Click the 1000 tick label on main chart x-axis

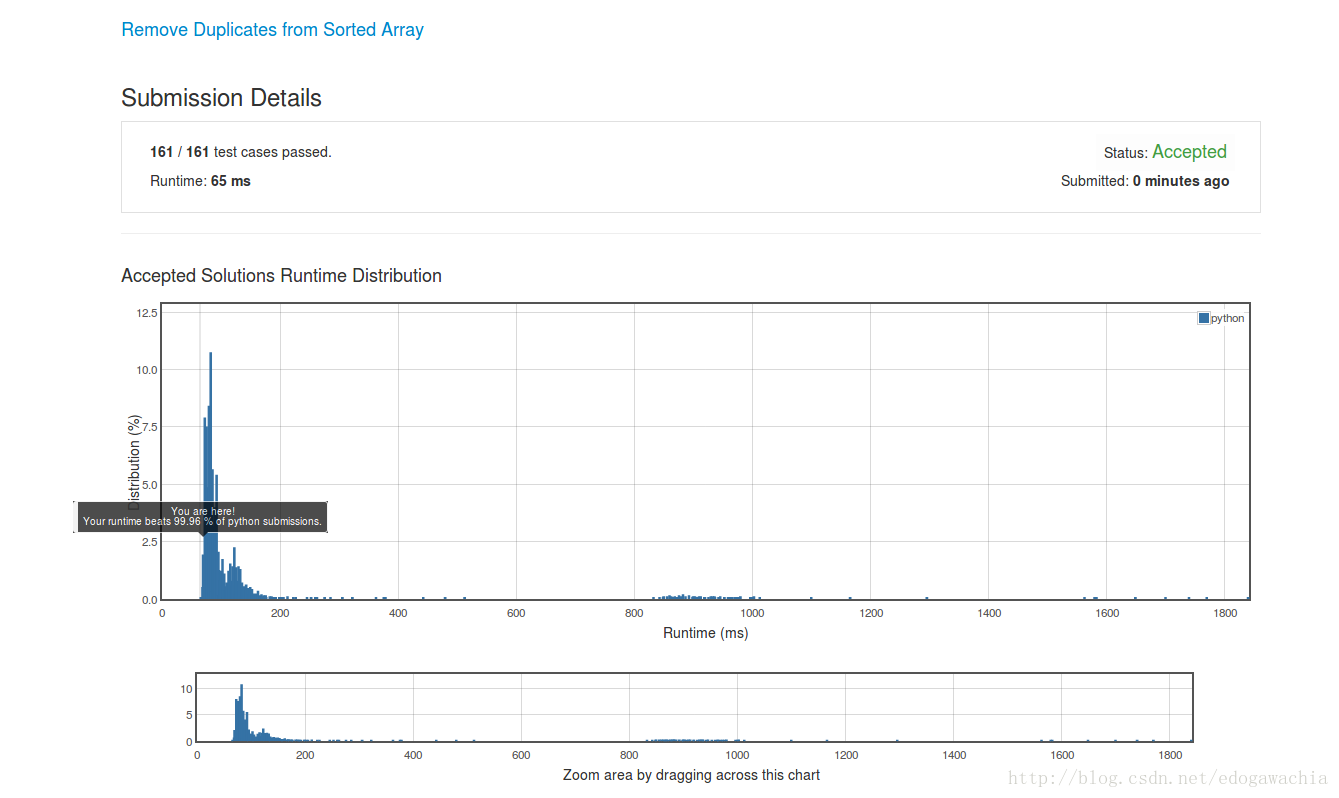coord(752,613)
